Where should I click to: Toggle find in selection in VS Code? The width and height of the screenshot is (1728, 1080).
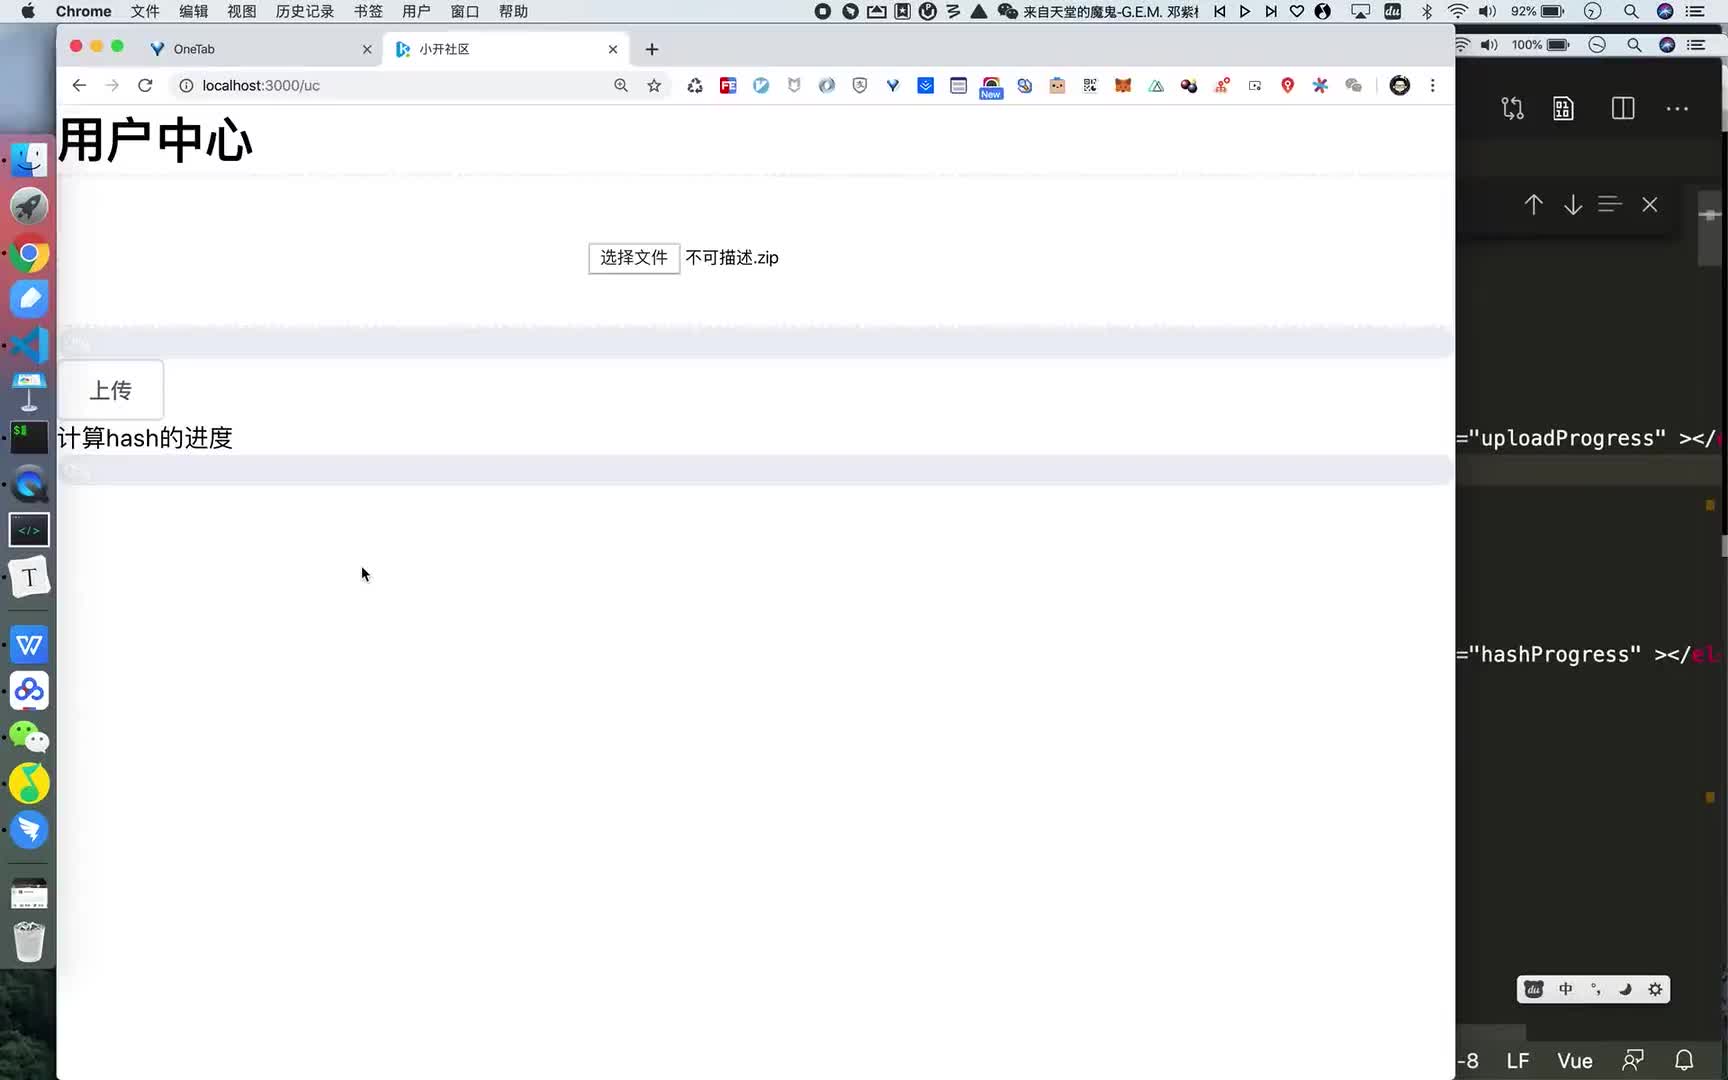point(1609,204)
